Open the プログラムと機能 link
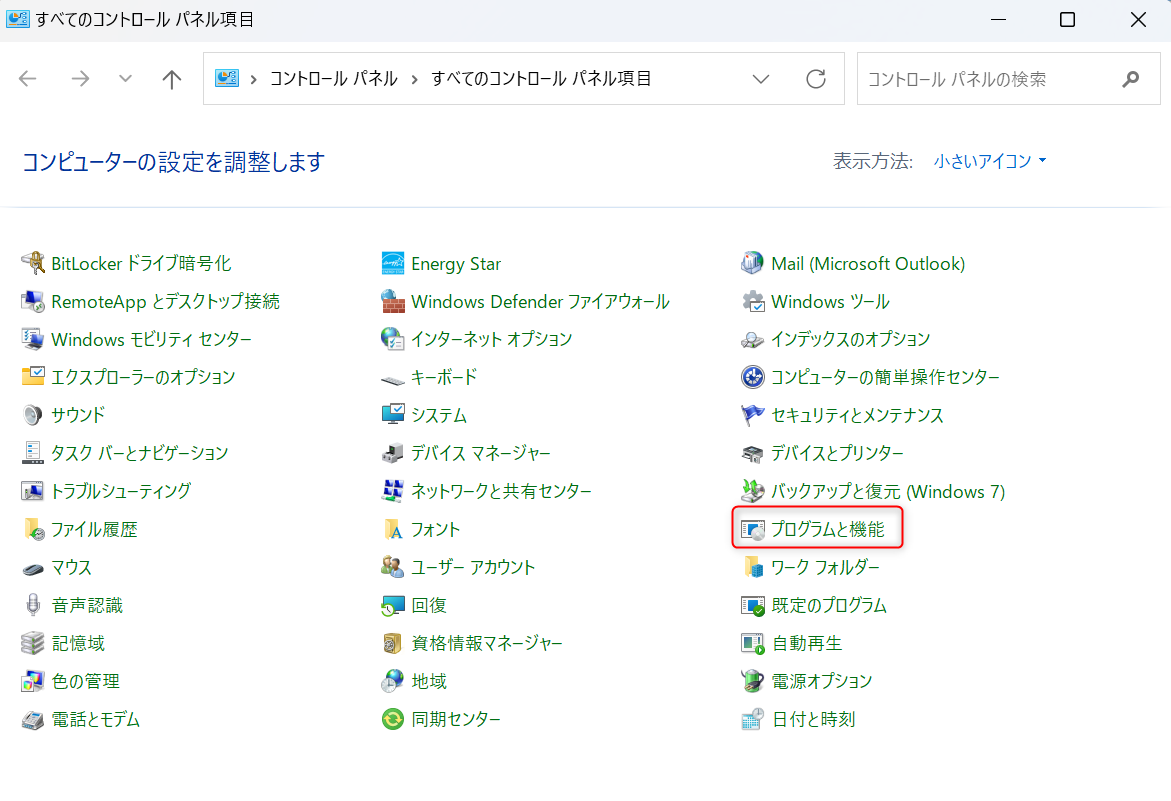 click(827, 529)
